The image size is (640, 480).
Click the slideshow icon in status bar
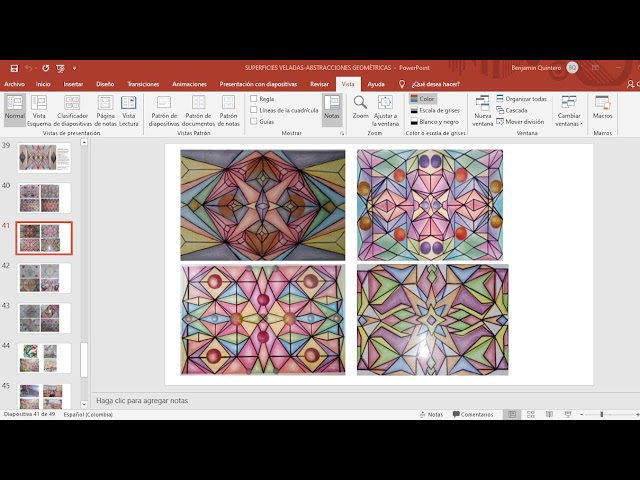coord(568,414)
